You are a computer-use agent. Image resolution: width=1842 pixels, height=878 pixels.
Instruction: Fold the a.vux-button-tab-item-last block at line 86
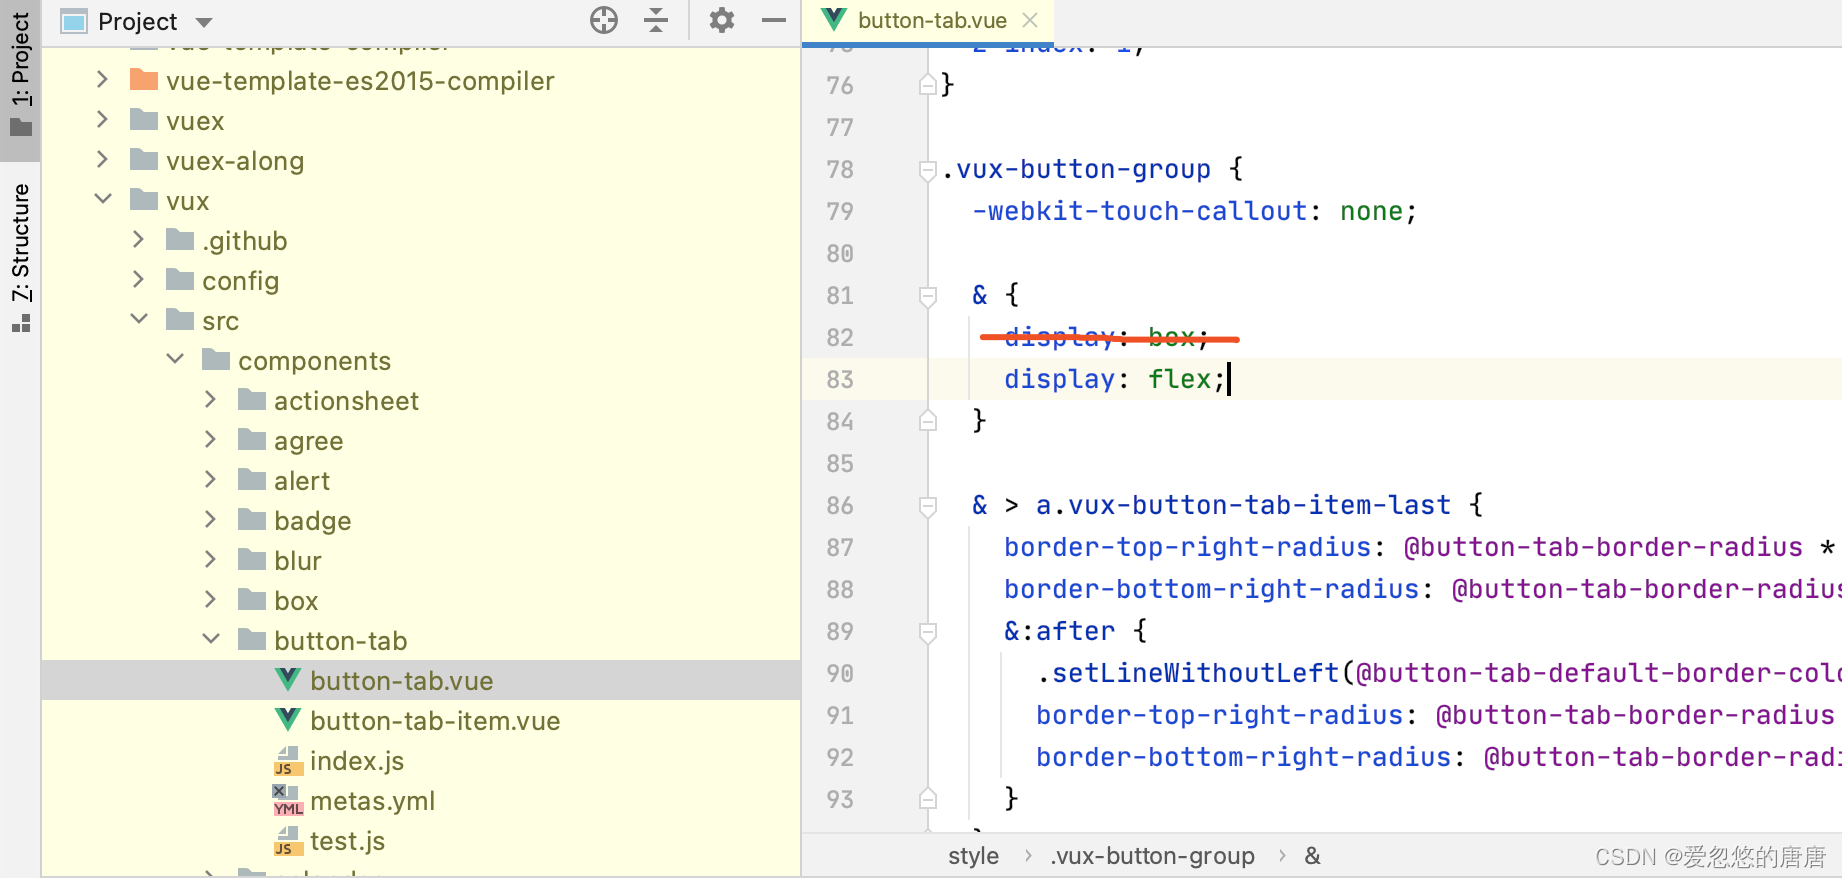pyautogui.click(x=928, y=506)
